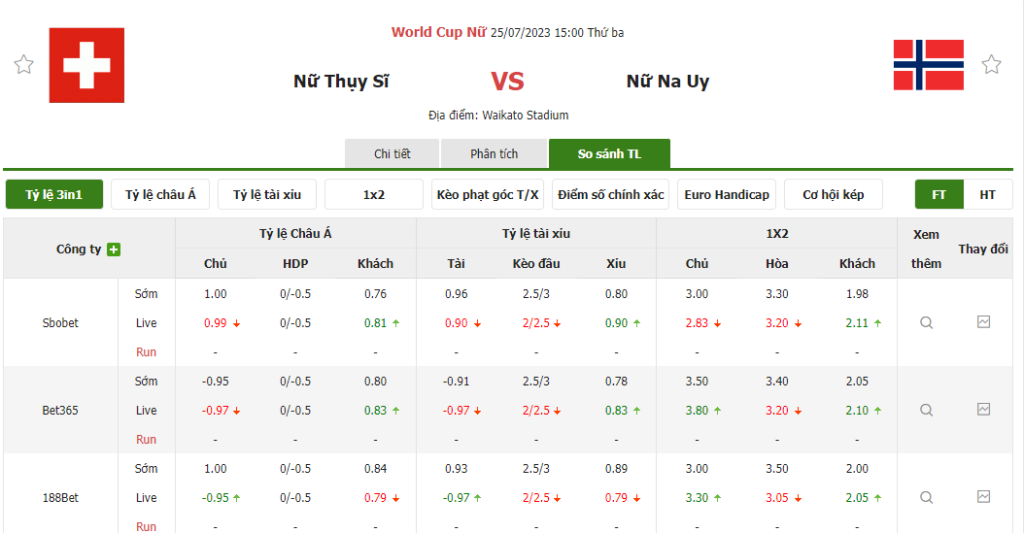The height and width of the screenshot is (533, 1024).
Task: Switch to HT half-time odds
Action: [x=987, y=195]
